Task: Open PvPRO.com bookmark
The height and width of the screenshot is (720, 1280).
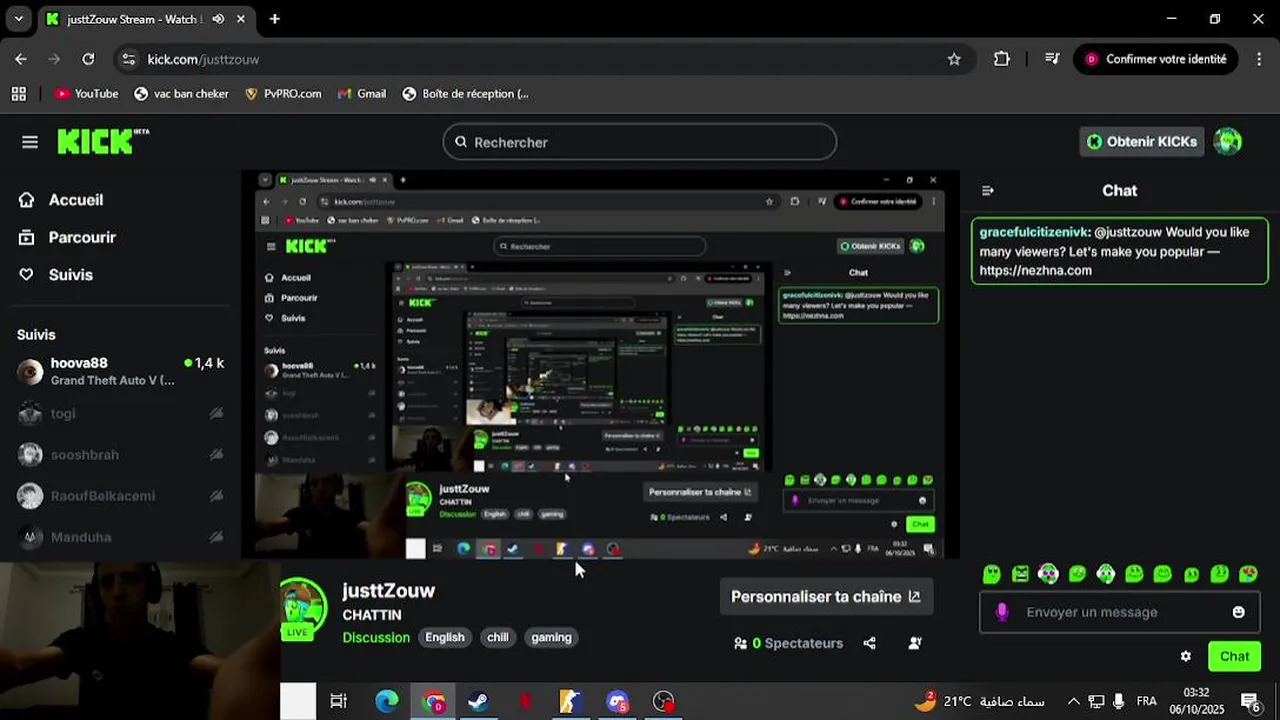Action: click(283, 94)
